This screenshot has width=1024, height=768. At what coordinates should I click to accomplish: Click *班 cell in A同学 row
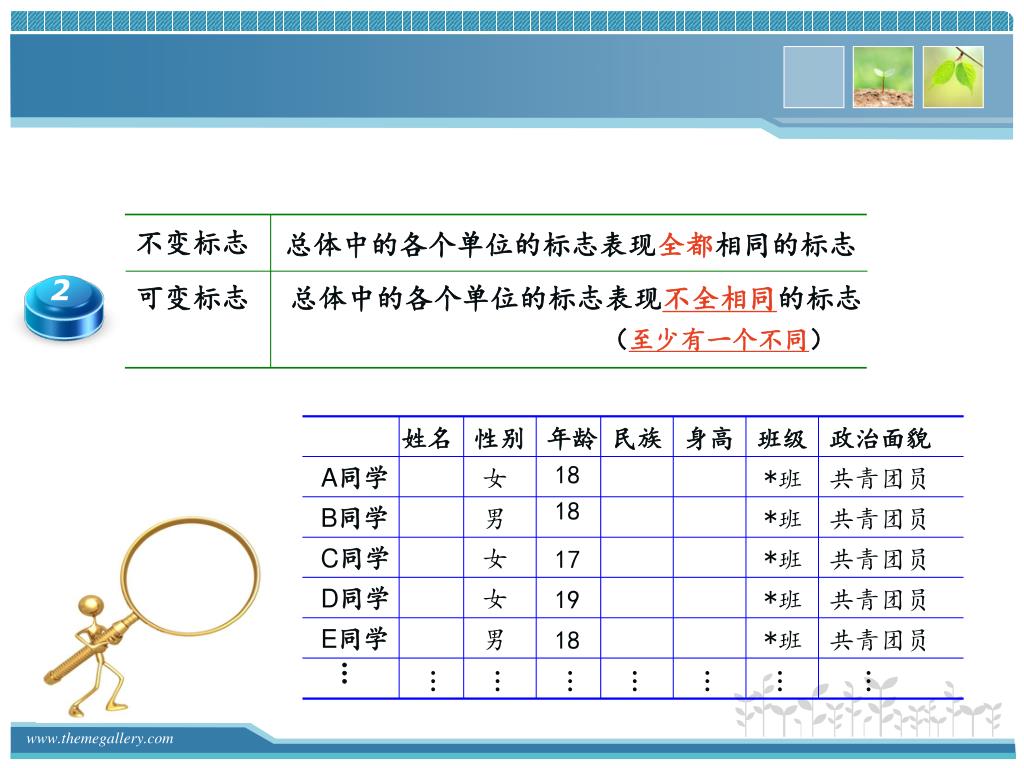tap(782, 479)
